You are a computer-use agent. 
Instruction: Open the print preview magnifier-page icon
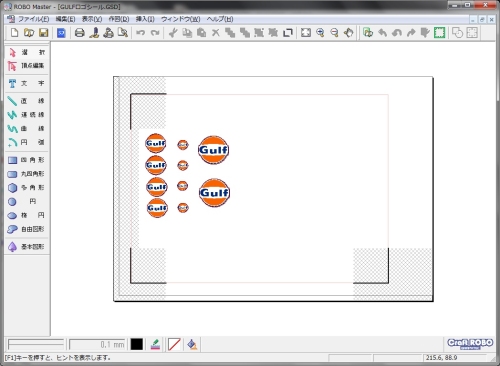(x=123, y=33)
